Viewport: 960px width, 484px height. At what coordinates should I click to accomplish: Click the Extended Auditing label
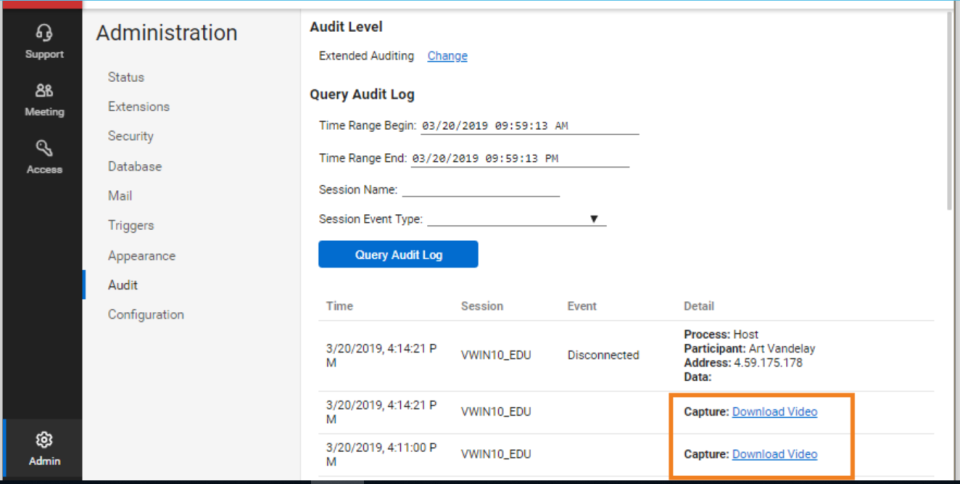tap(366, 56)
